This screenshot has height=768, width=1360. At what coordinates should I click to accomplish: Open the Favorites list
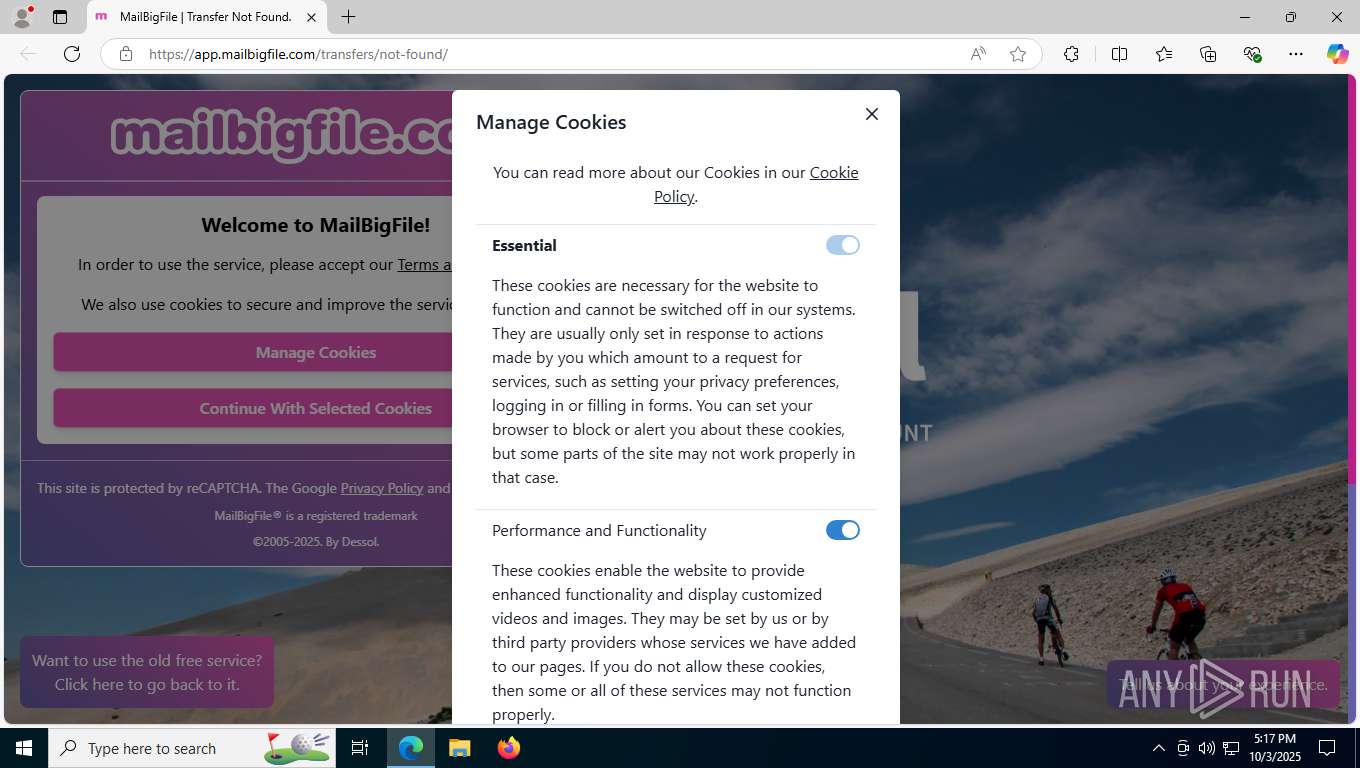1164,54
